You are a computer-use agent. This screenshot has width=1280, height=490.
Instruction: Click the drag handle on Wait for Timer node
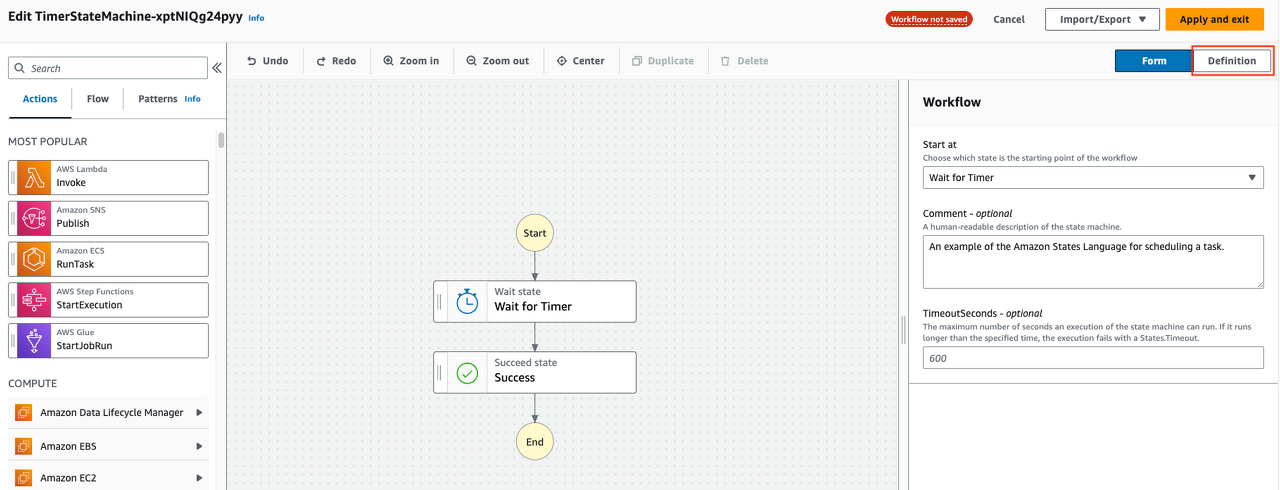click(x=440, y=302)
